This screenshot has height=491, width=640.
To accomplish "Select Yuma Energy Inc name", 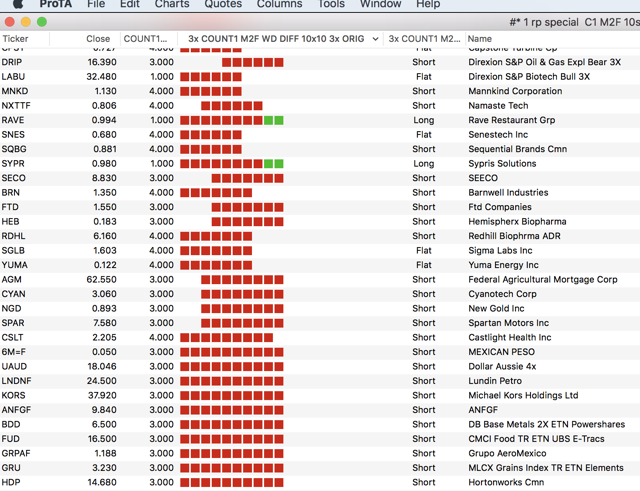I will (503, 265).
